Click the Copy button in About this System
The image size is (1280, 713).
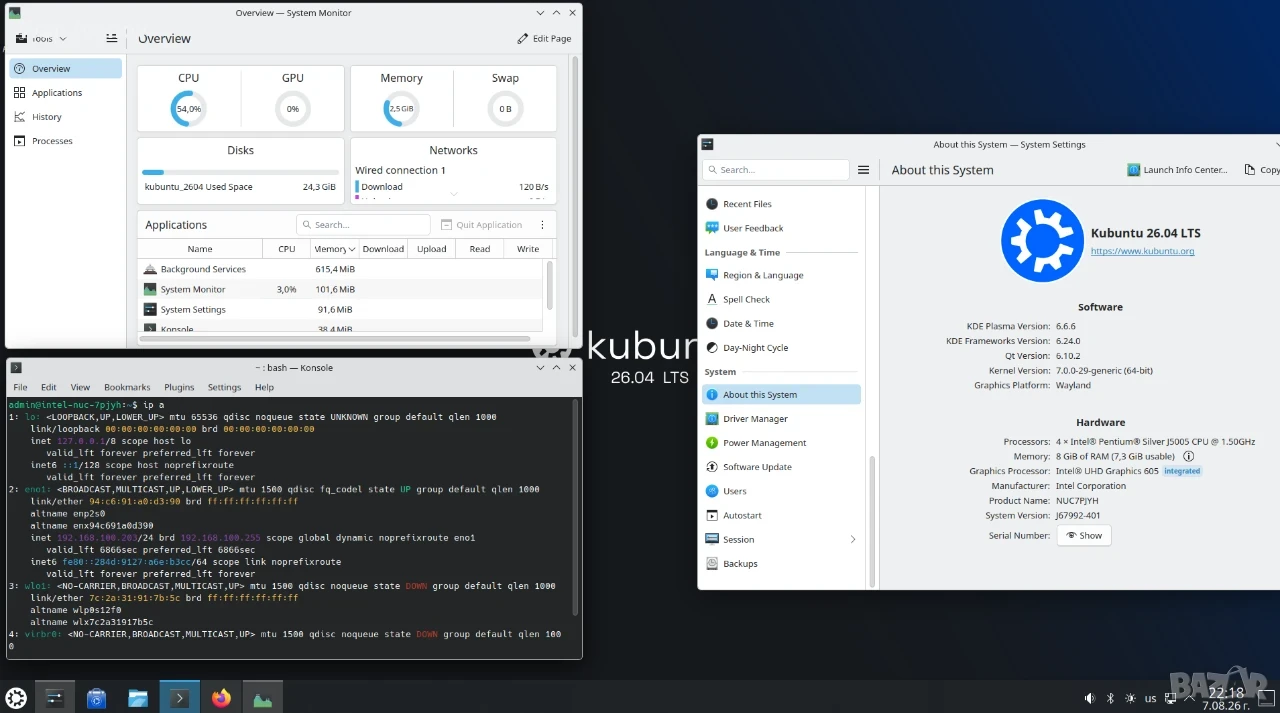[x=1262, y=170]
